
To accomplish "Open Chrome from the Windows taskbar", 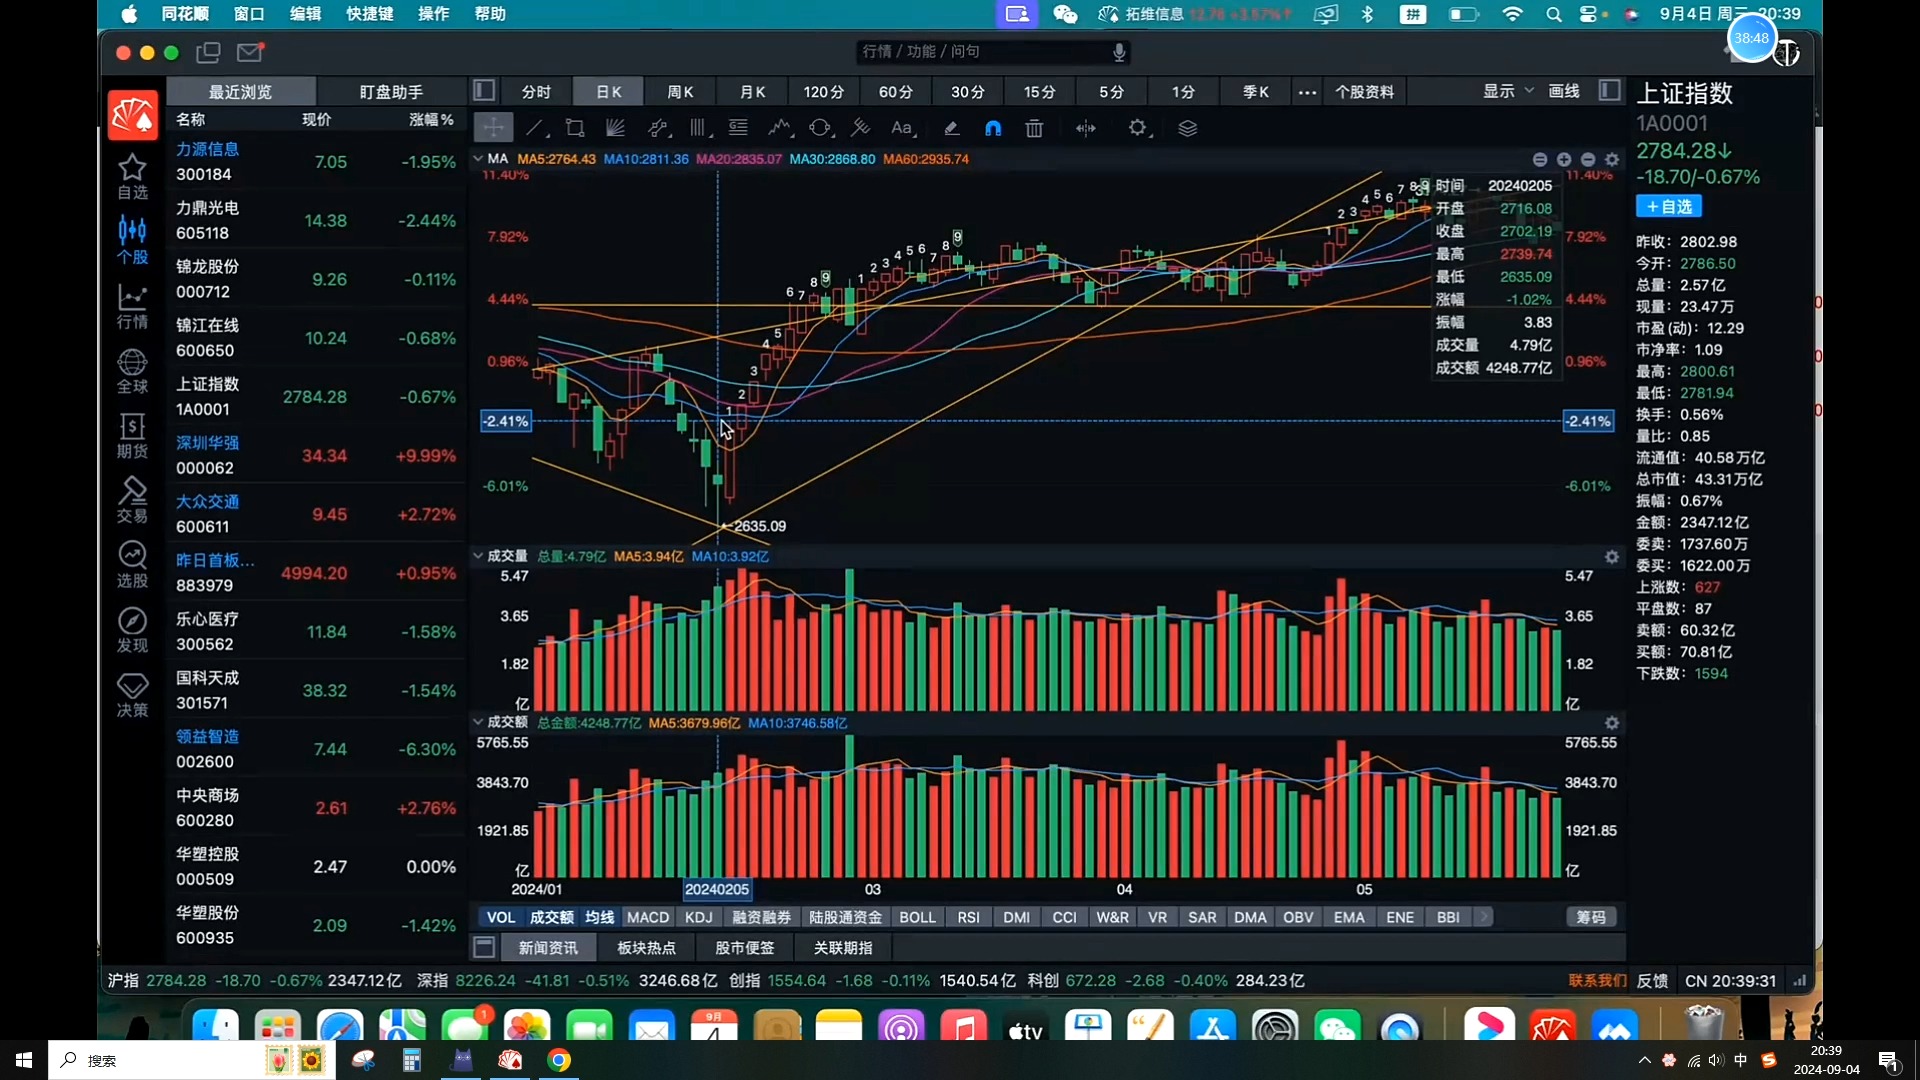I will pos(559,1060).
